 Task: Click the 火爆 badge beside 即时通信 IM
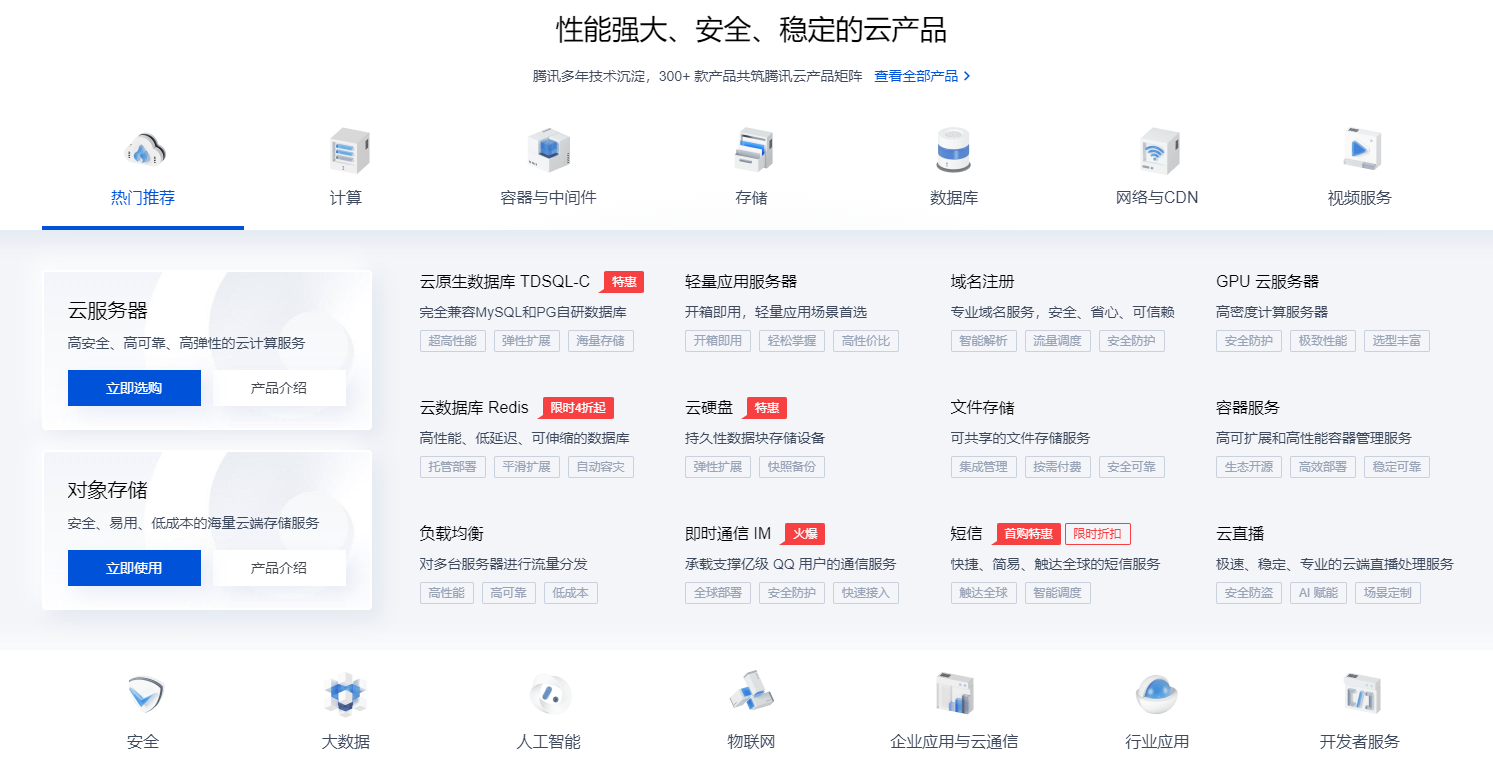click(805, 534)
